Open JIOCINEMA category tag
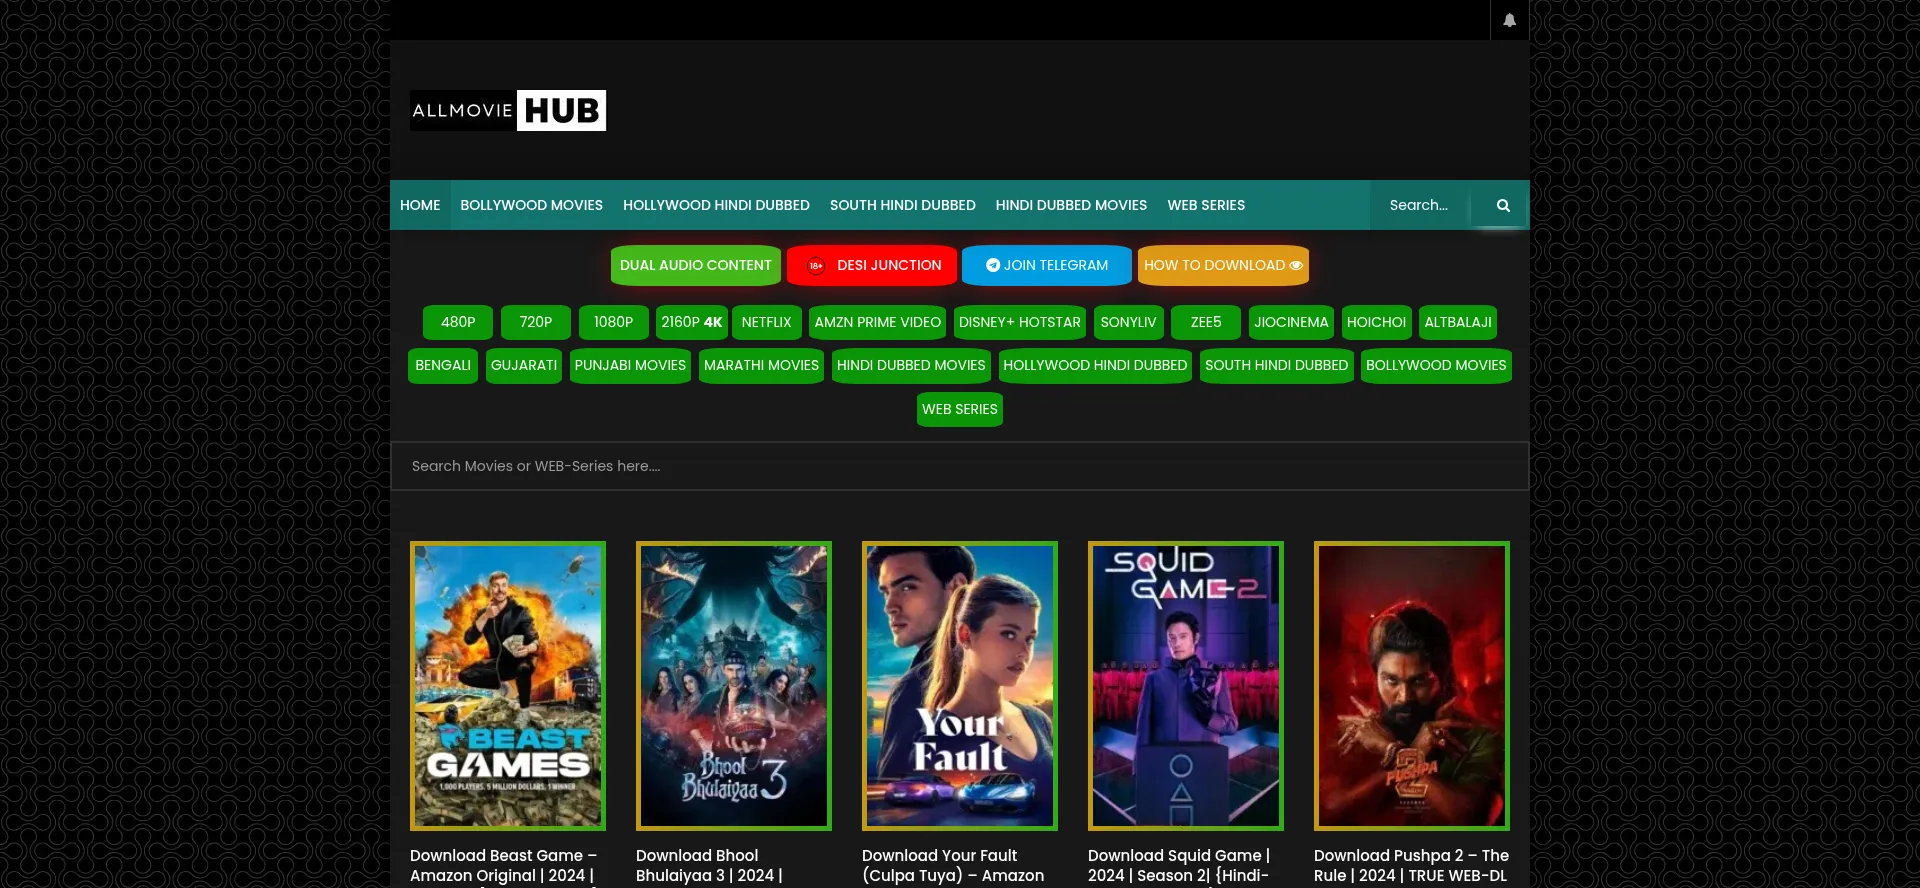1920x888 pixels. click(x=1291, y=322)
